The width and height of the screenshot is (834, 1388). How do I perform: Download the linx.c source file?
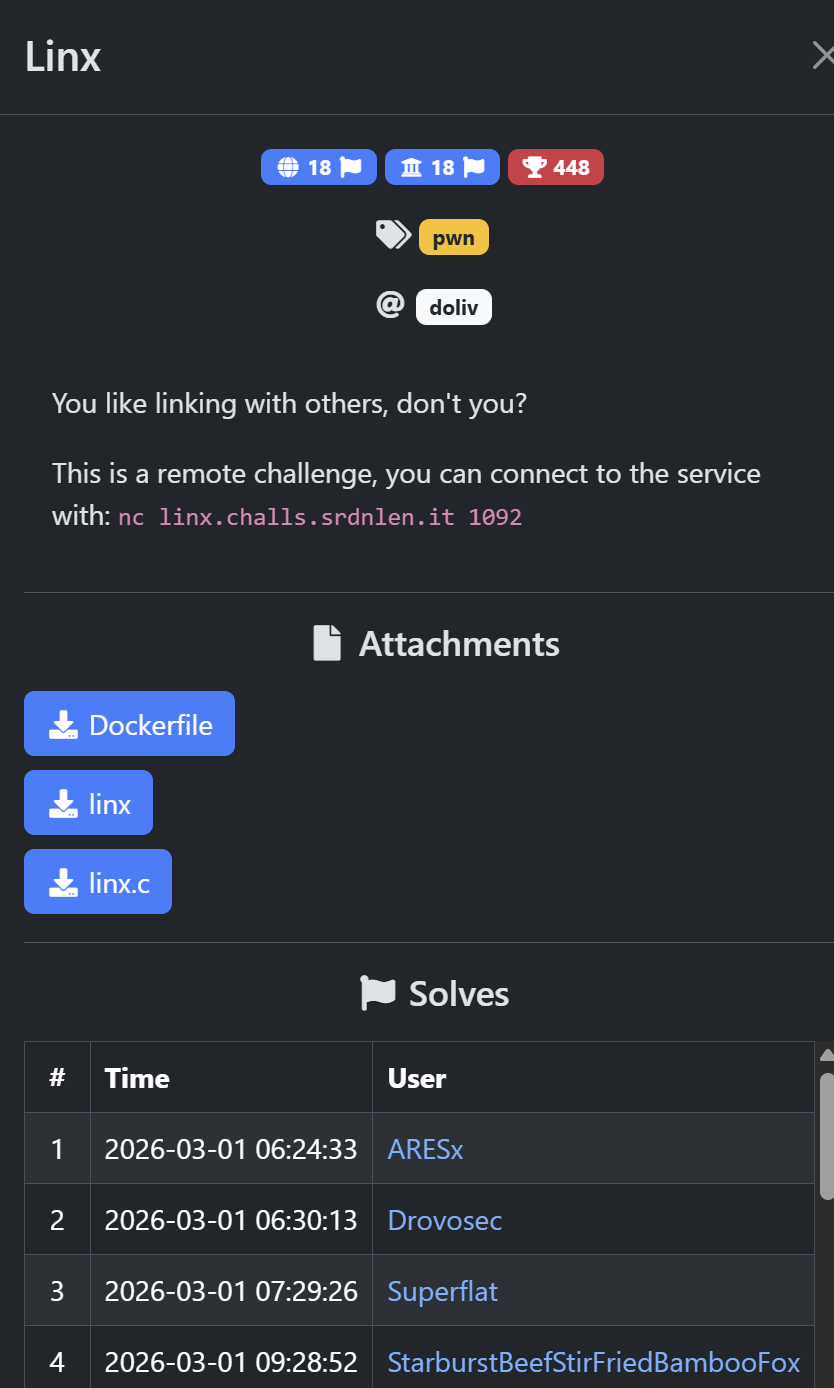click(x=98, y=881)
